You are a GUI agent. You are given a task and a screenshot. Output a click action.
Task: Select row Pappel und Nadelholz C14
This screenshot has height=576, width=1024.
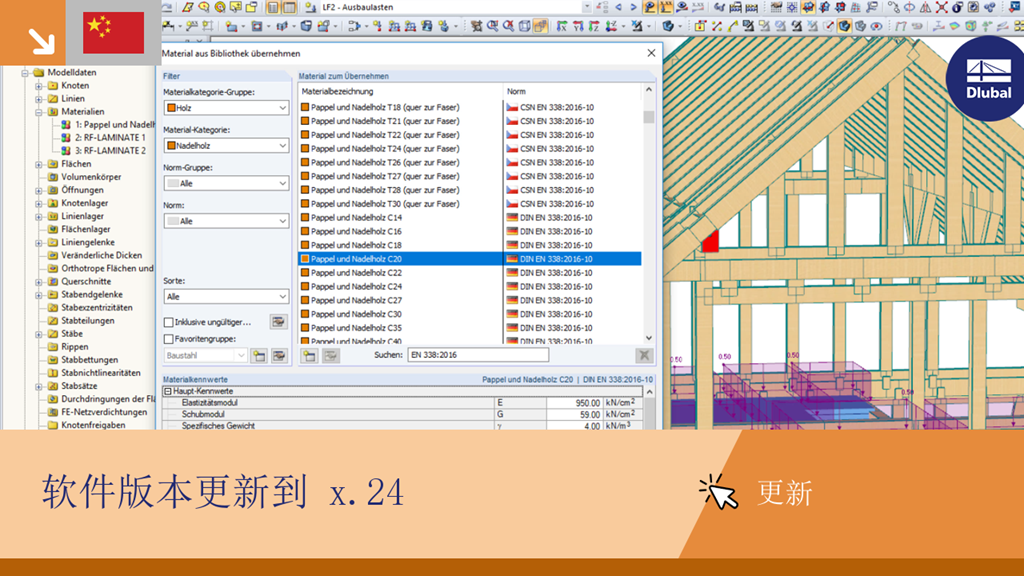pos(470,217)
